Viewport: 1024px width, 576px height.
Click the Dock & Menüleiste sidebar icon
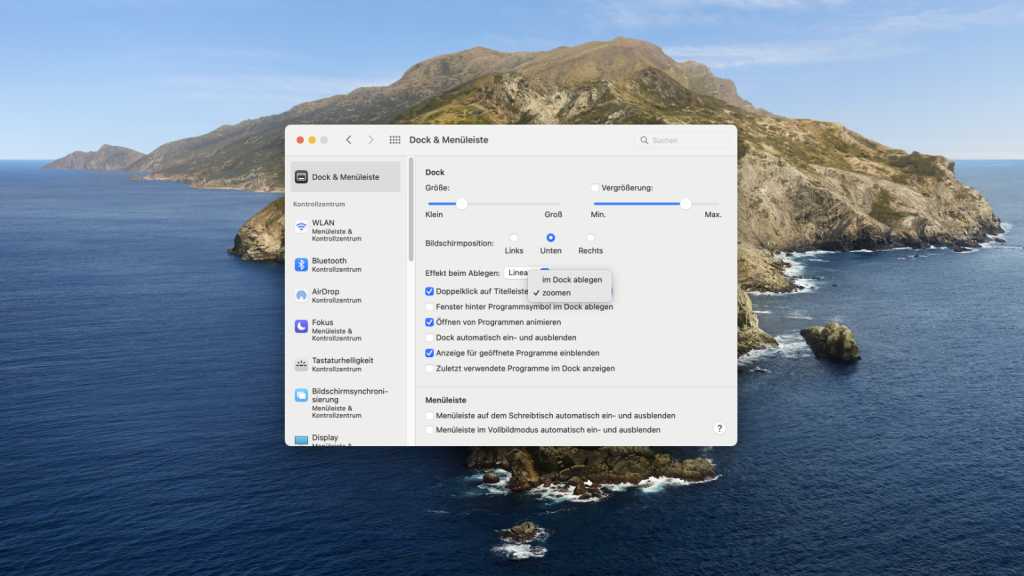click(301, 177)
